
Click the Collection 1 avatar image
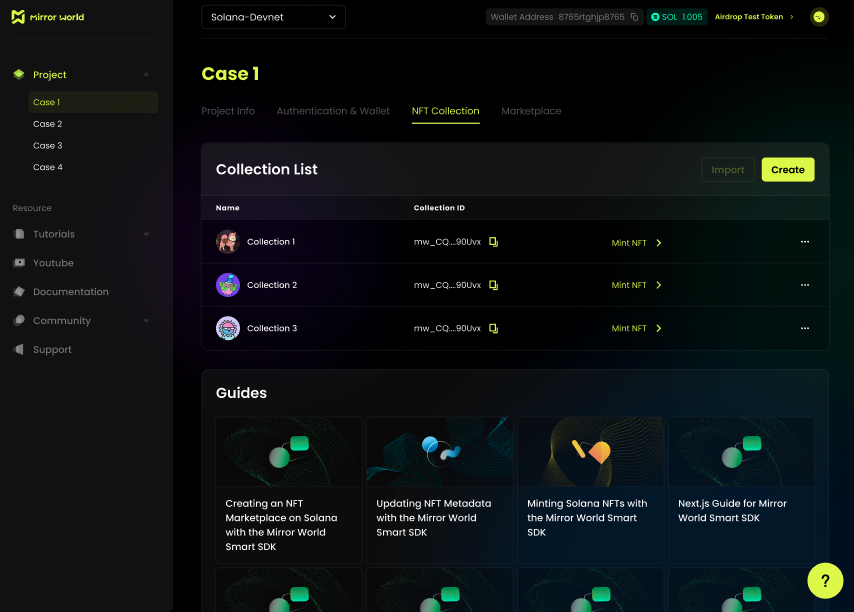point(228,242)
